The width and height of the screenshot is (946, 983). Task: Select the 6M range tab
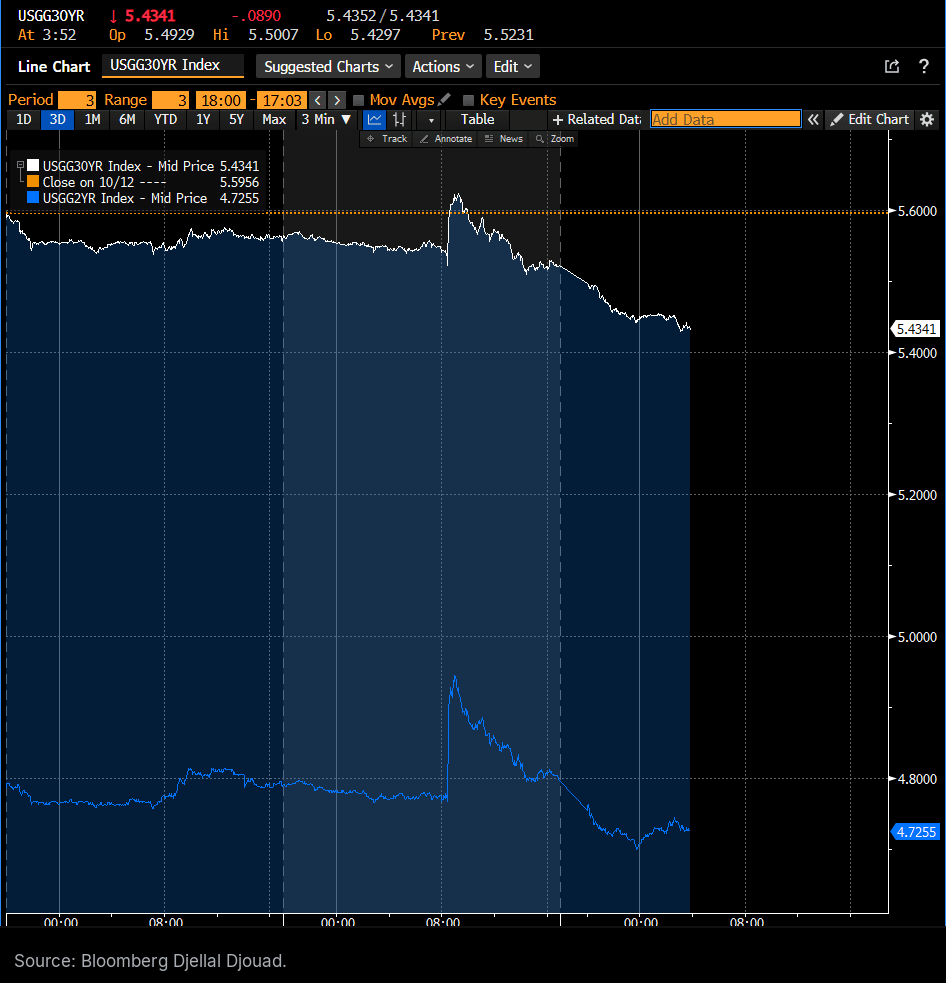click(127, 119)
